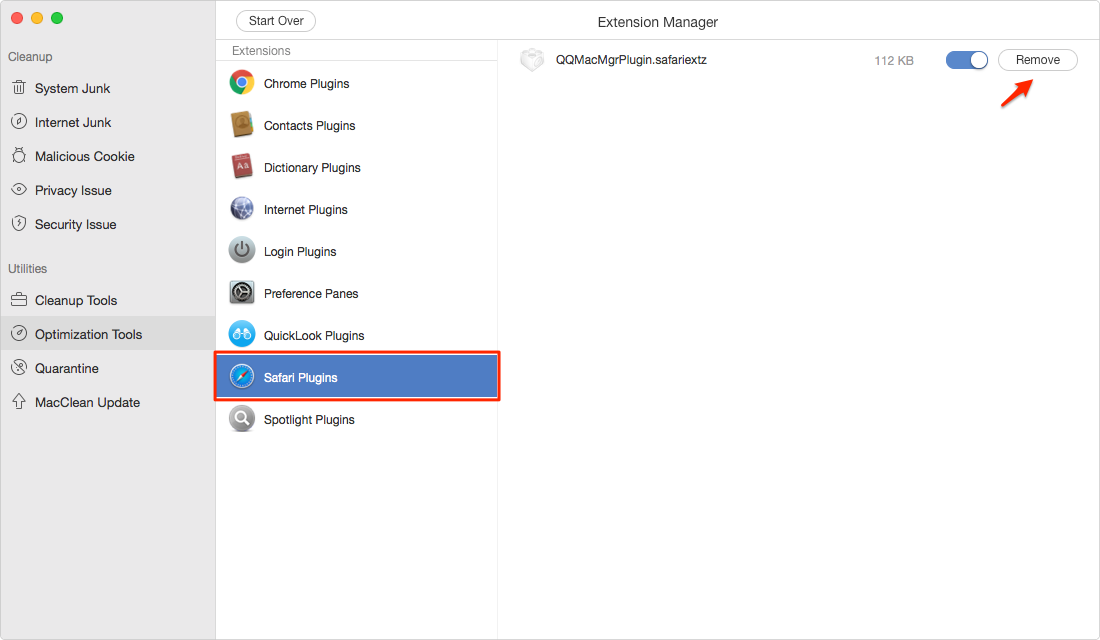Select Contacts Plugins label
This screenshot has height=640, width=1100.
pos(309,126)
